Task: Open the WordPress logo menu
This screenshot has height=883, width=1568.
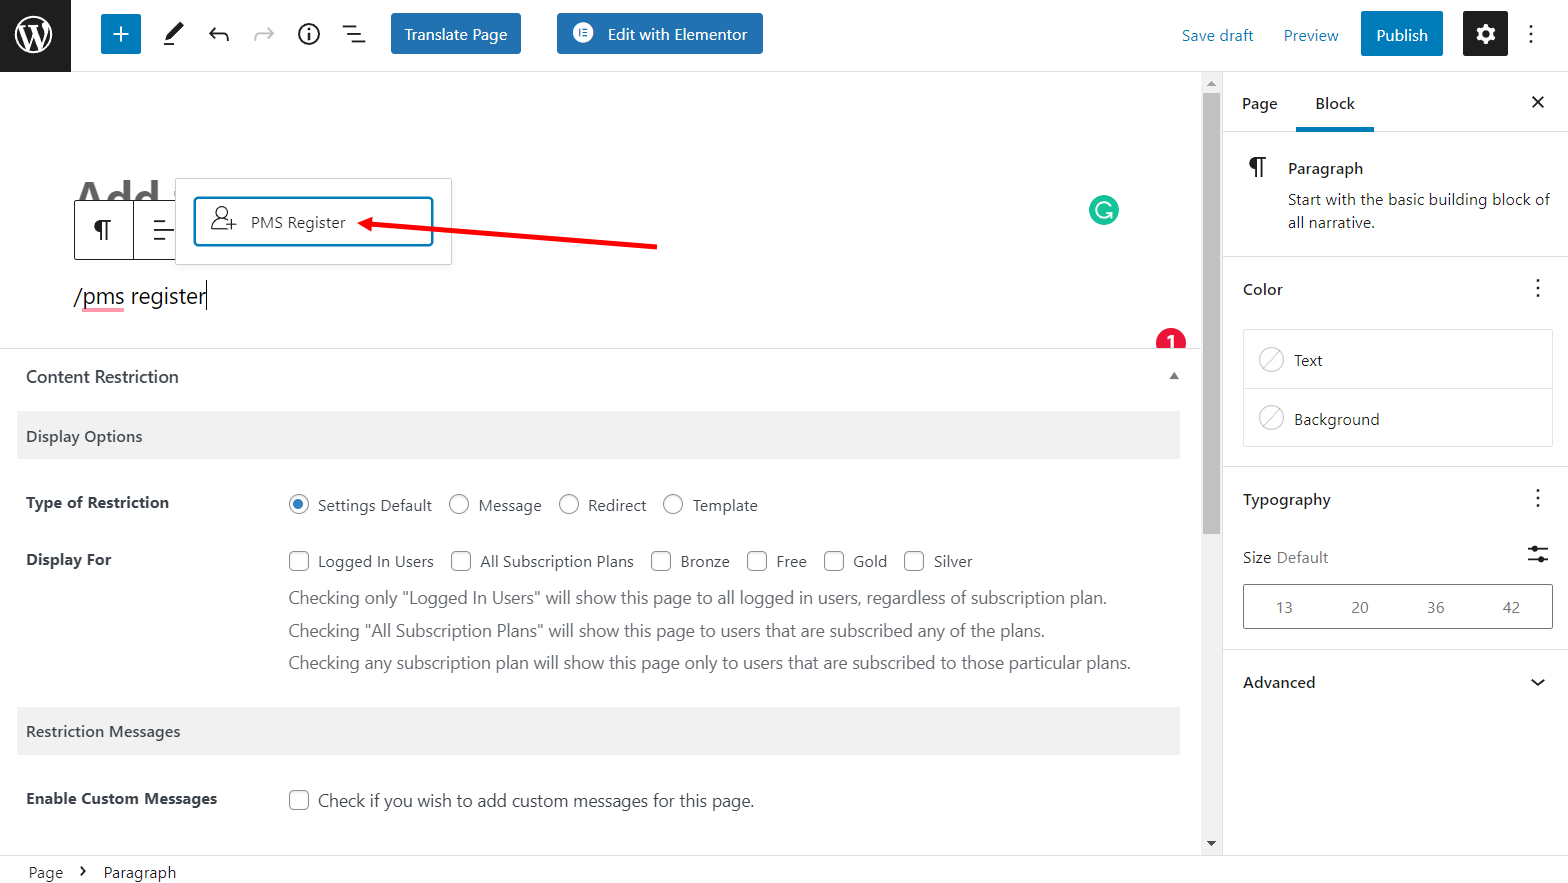Action: [35, 35]
